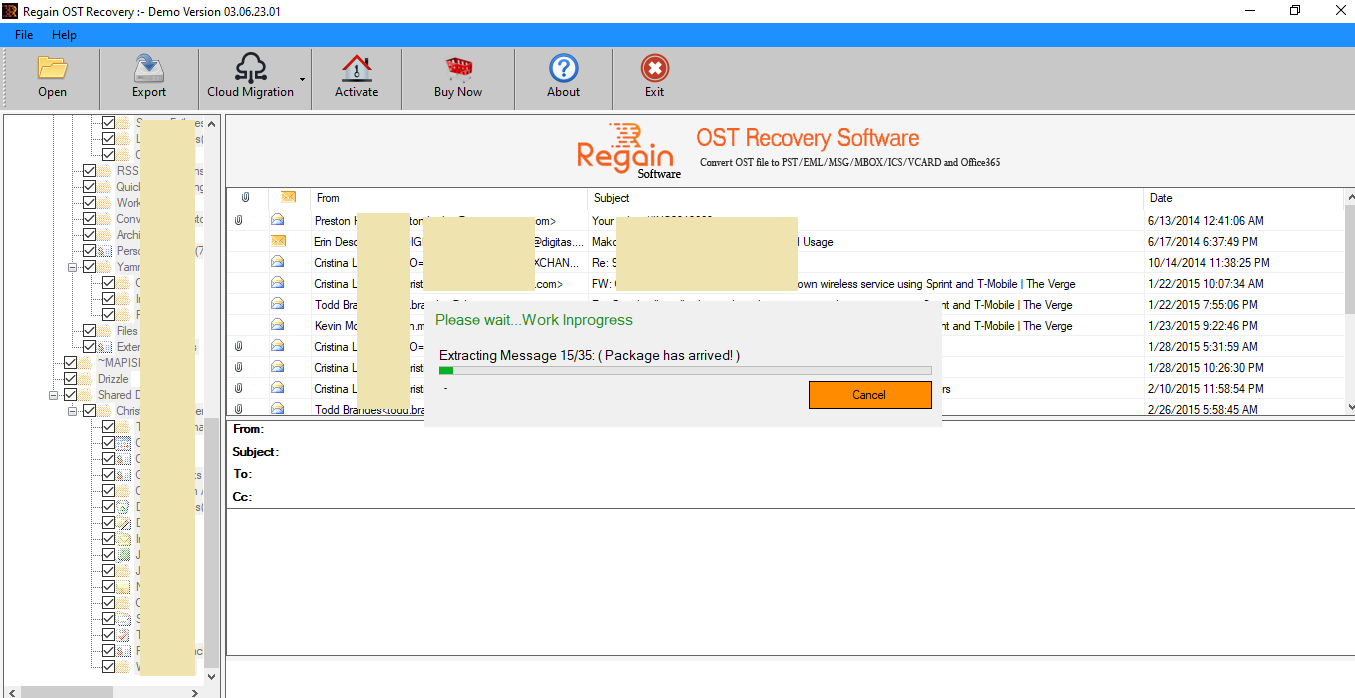The width and height of the screenshot is (1355, 698).
Task: Toggle the Files folder checkbox
Action: (90, 330)
